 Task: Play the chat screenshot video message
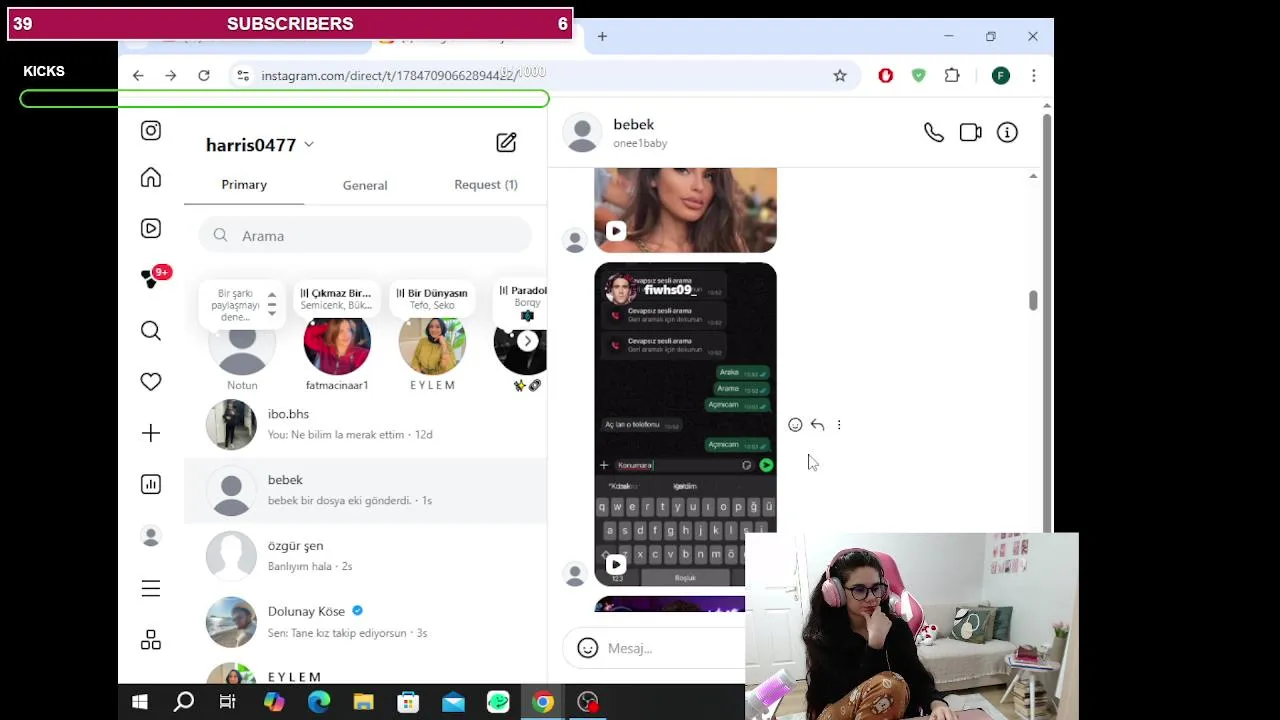pyautogui.click(x=616, y=565)
